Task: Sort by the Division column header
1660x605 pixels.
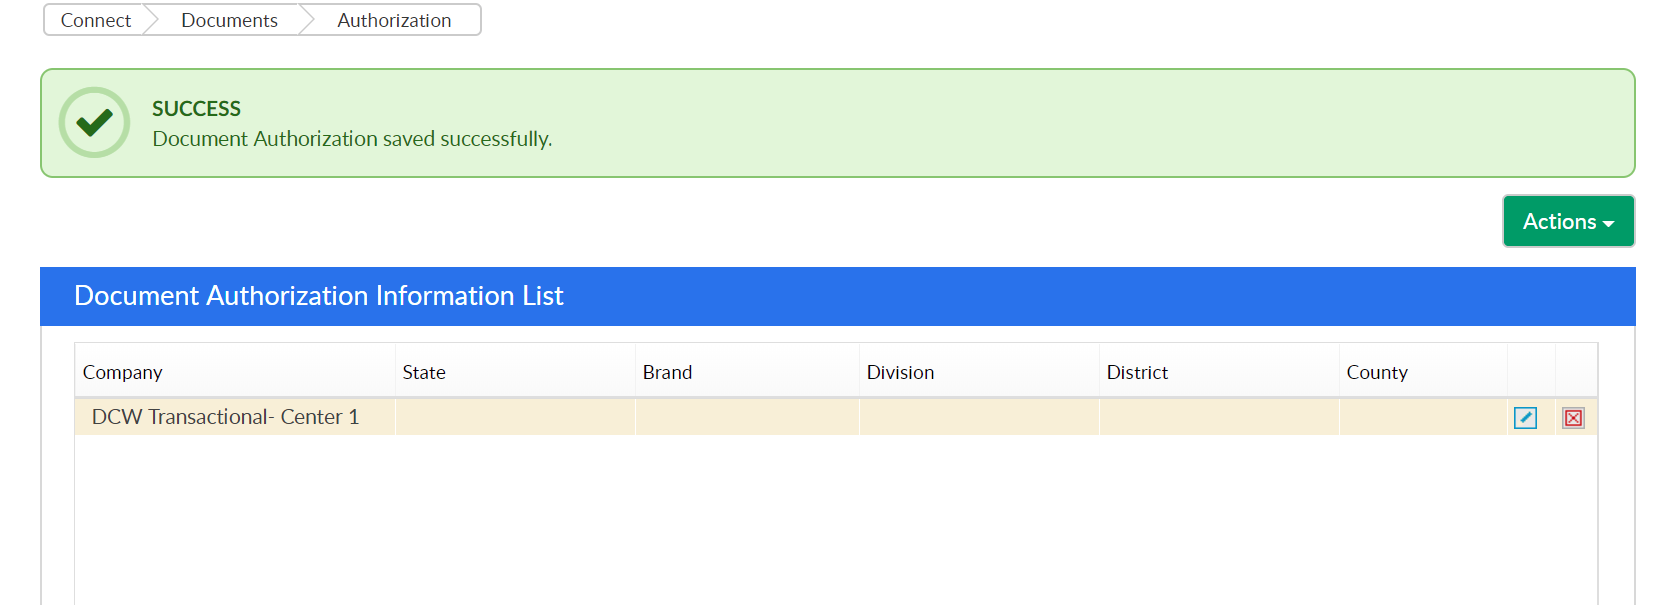Action: 900,372
